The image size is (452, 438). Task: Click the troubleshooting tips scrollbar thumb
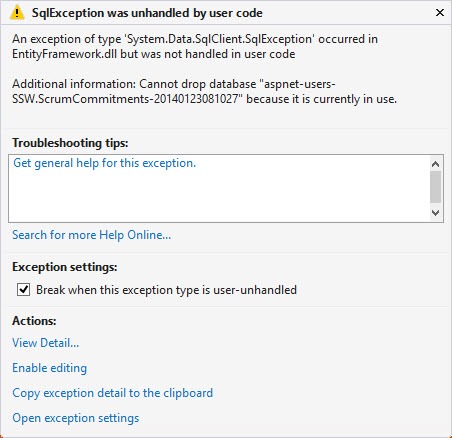[435, 187]
